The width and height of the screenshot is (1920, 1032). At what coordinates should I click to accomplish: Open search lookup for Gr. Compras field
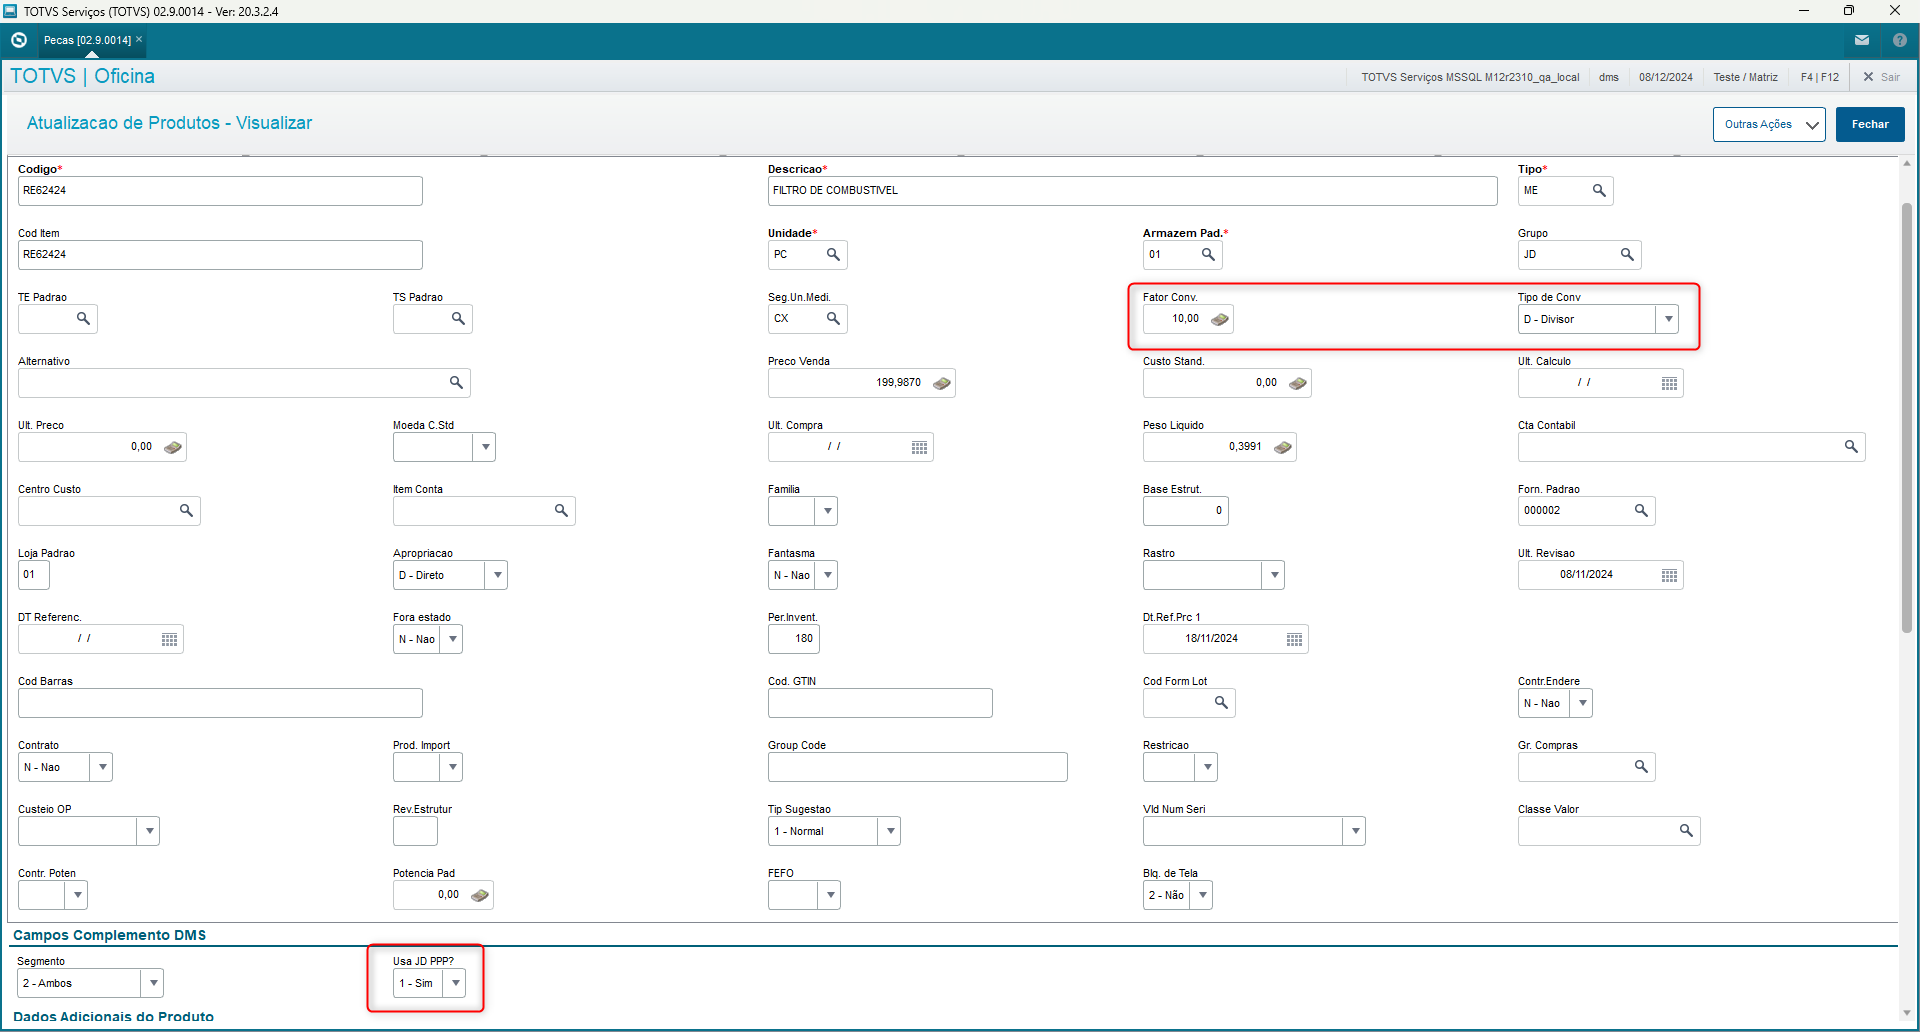1641,767
